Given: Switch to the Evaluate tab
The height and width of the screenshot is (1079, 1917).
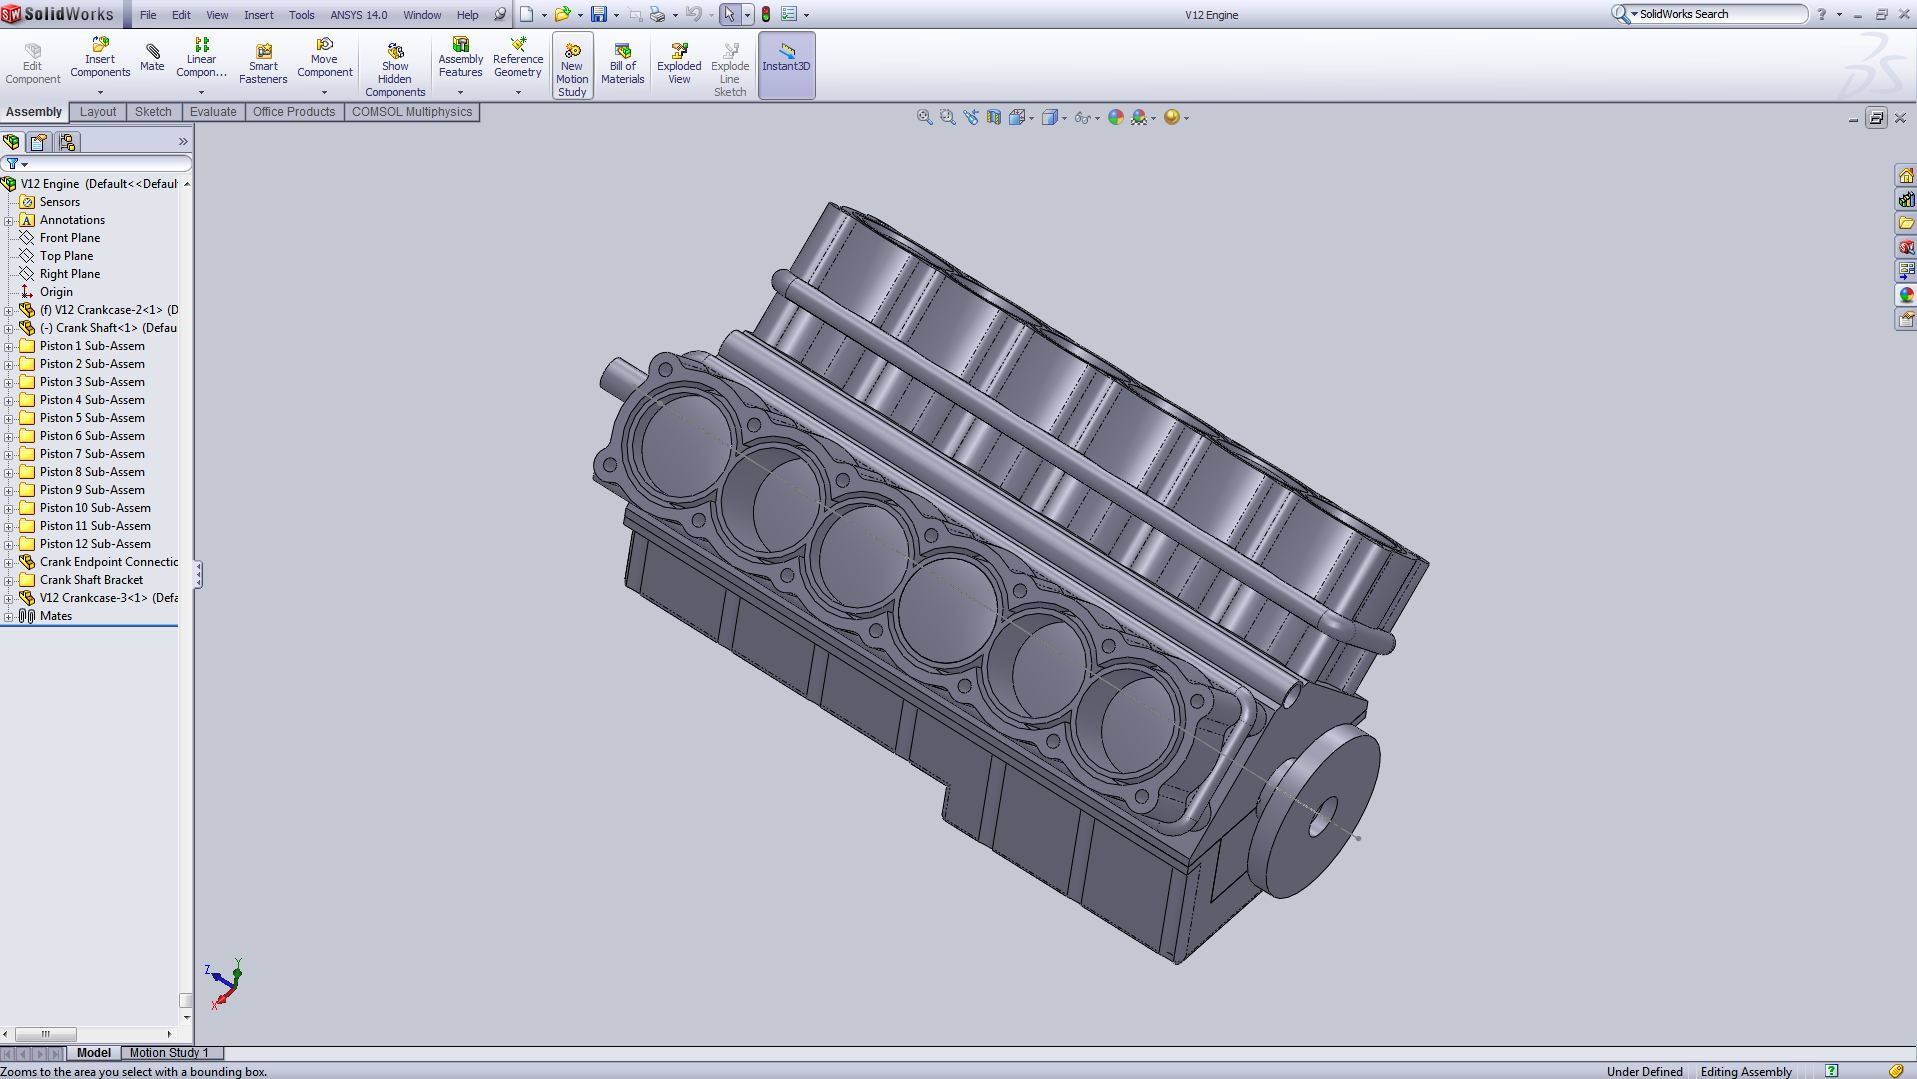Looking at the screenshot, I should point(213,112).
